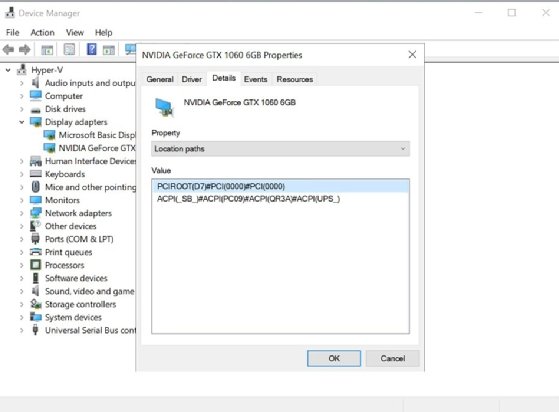Open the Property dropdown showing Location paths
559x412 pixels.
(x=280, y=149)
